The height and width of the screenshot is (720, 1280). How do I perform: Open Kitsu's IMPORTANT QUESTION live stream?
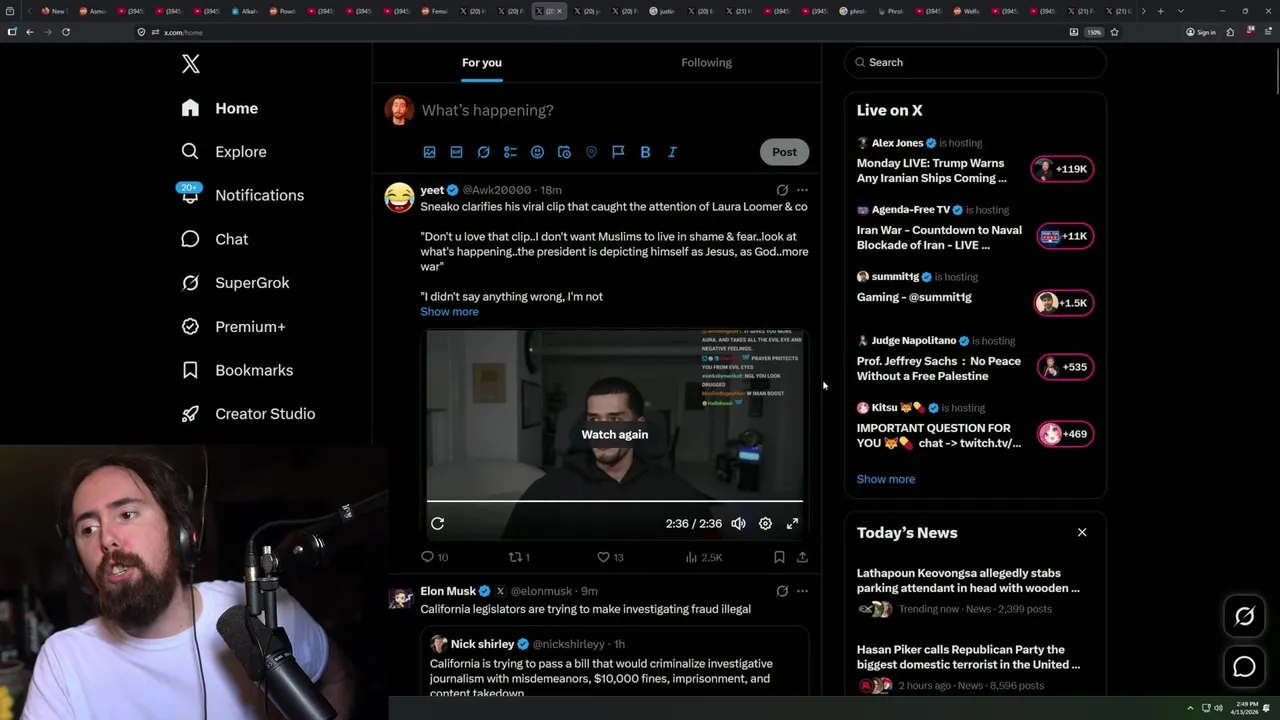pyautogui.click(x=975, y=427)
